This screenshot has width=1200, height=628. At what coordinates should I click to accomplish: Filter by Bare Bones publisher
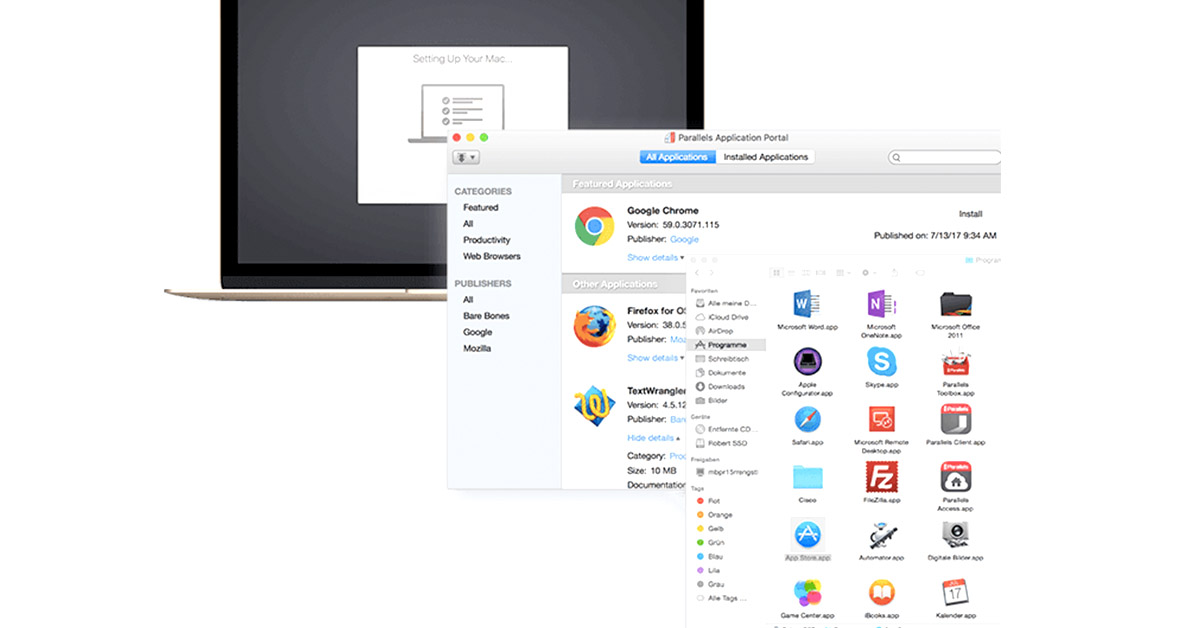(486, 316)
